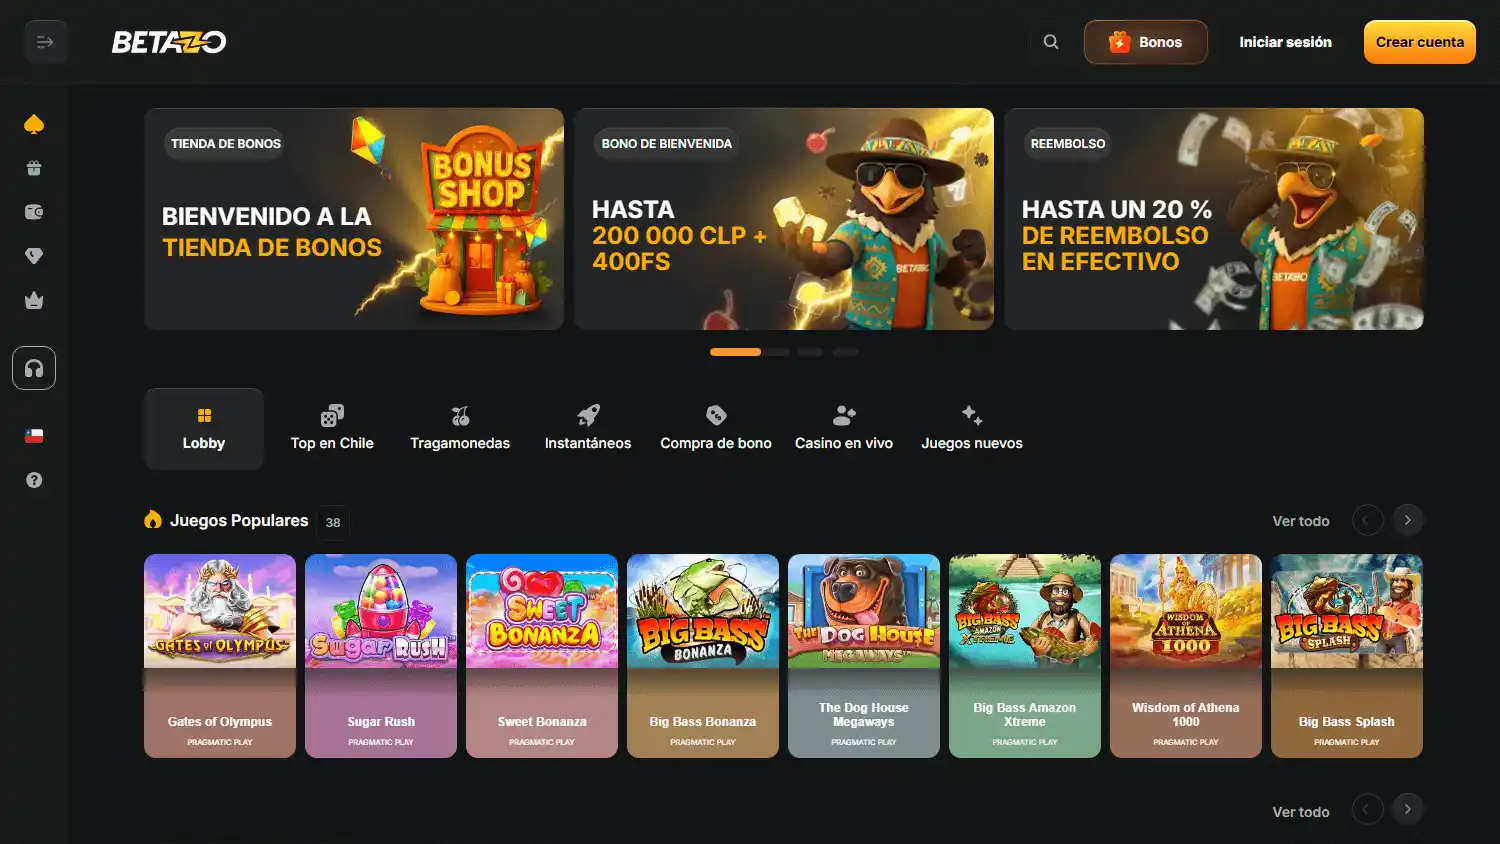Viewport: 1500px width, 844px height.
Task: Switch to Casino en vivo tab
Action: (x=844, y=429)
